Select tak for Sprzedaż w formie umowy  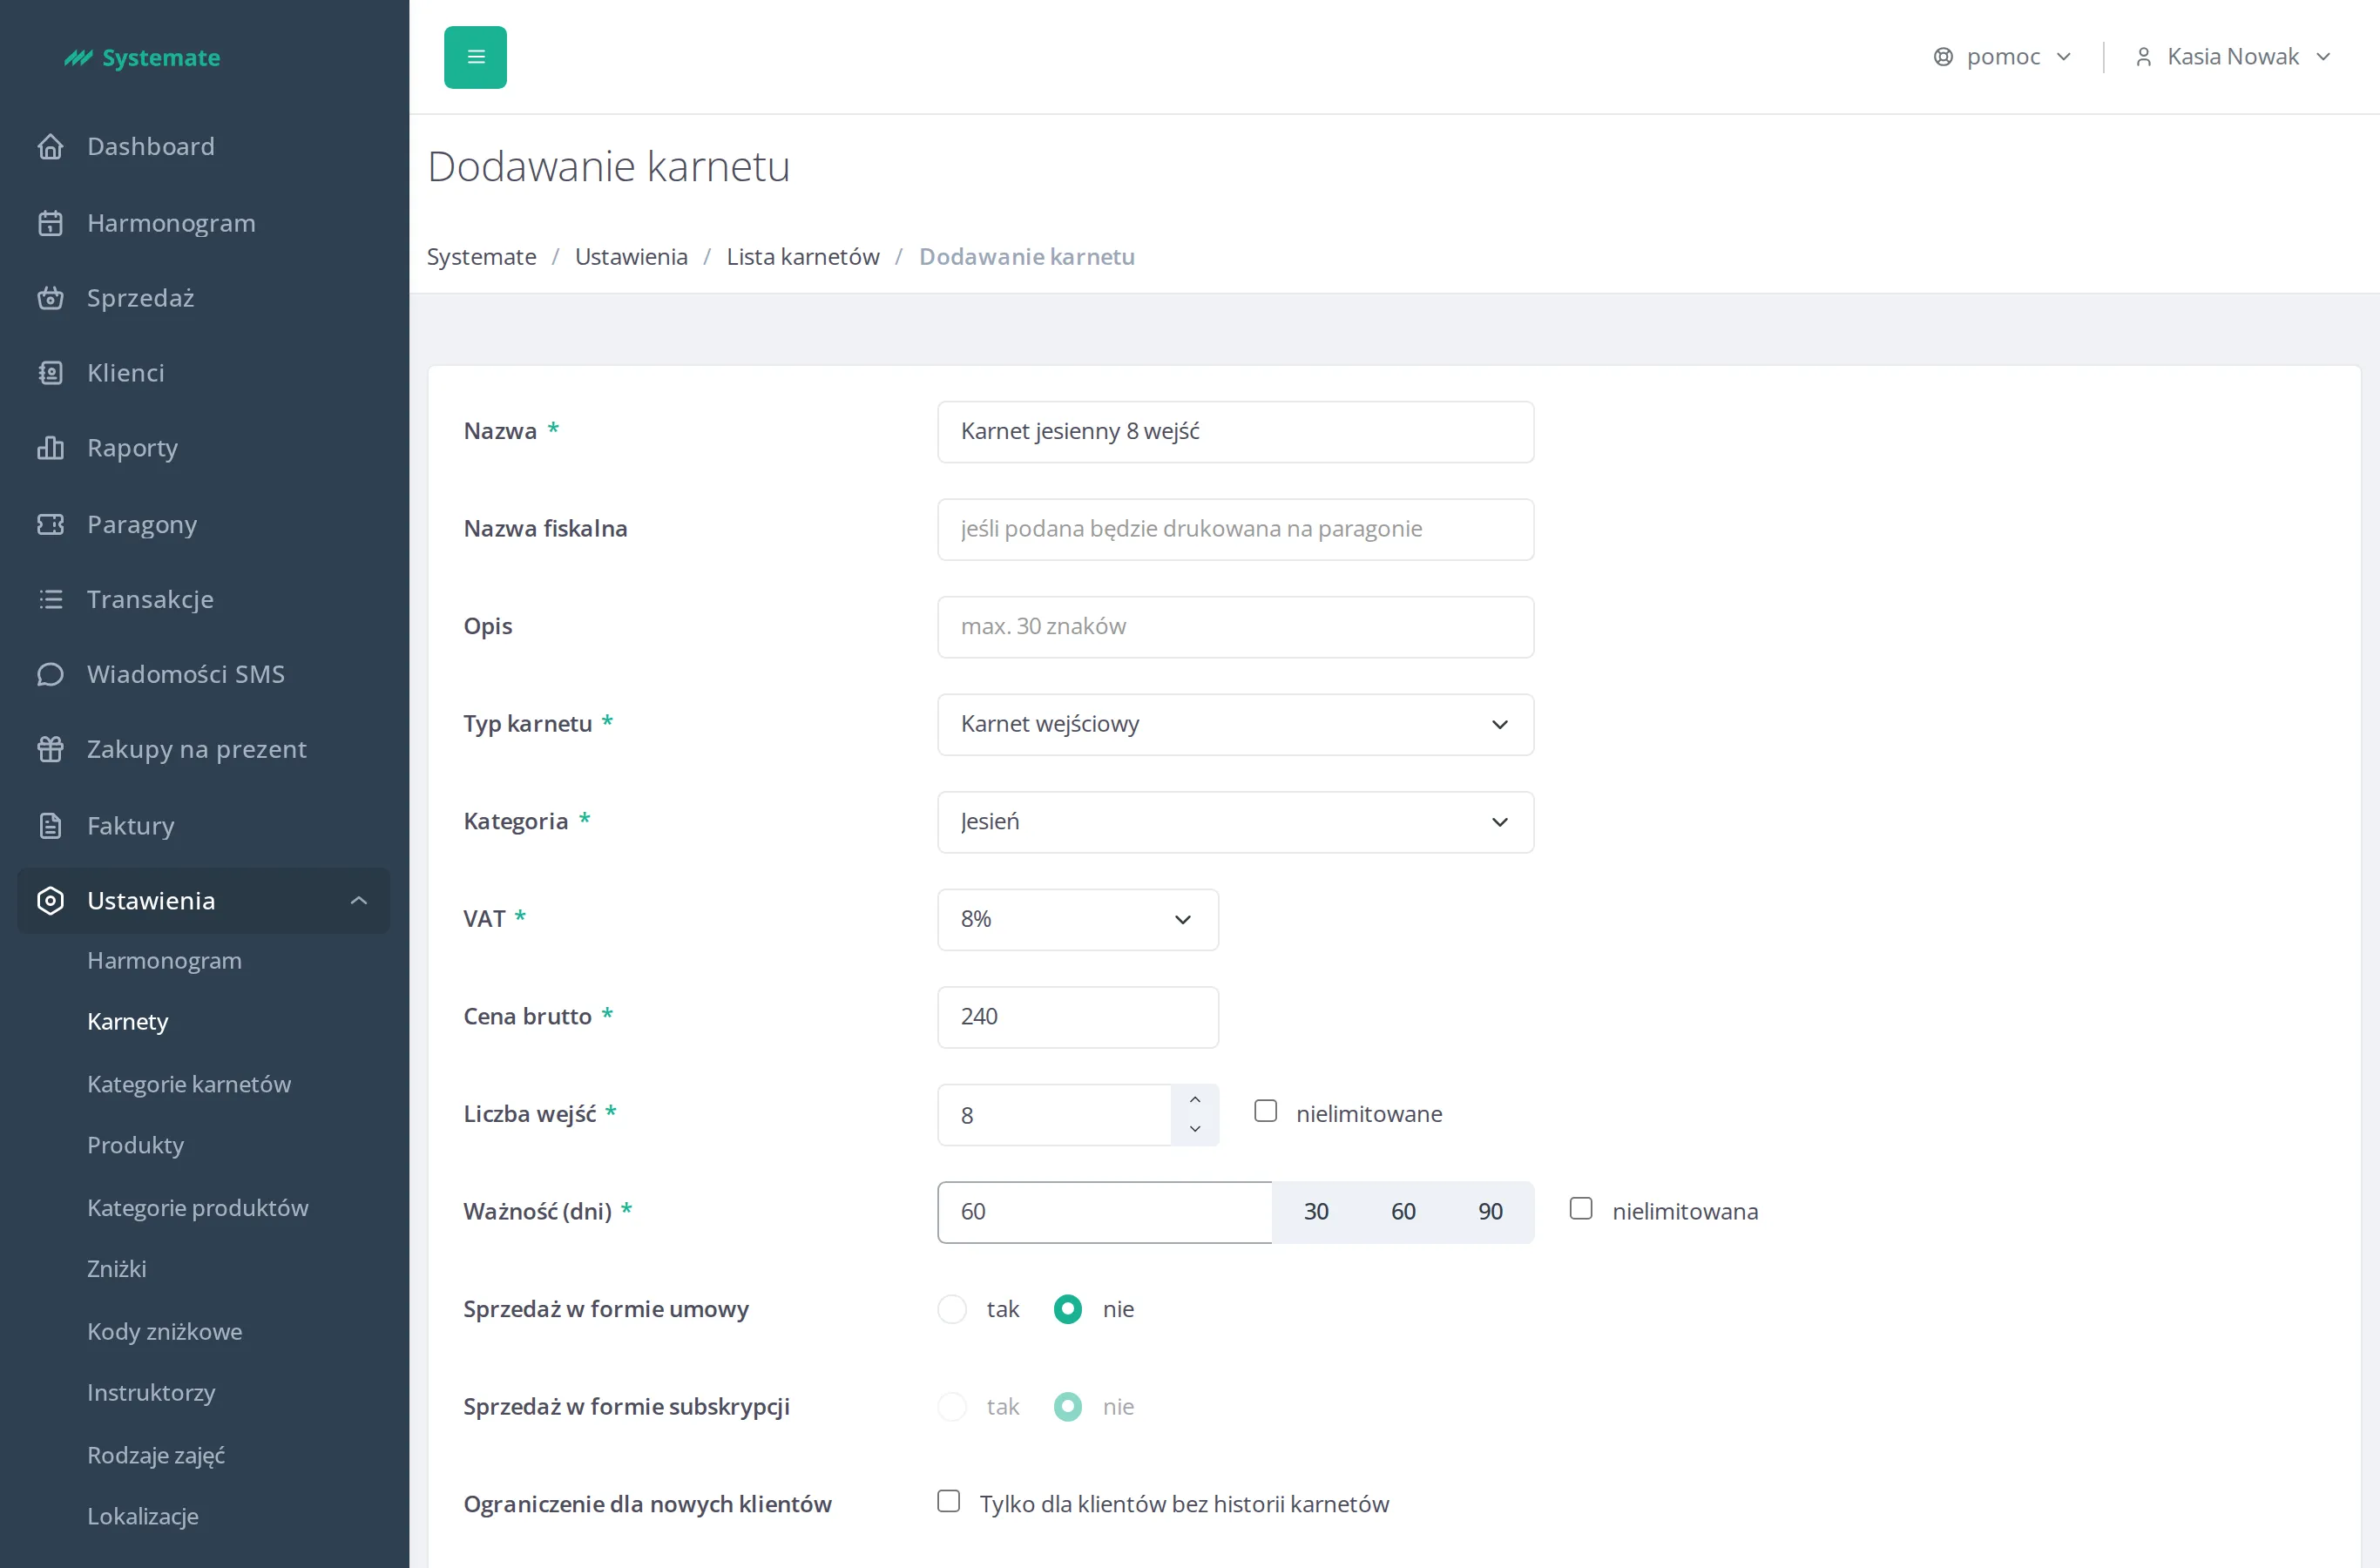tap(952, 1309)
